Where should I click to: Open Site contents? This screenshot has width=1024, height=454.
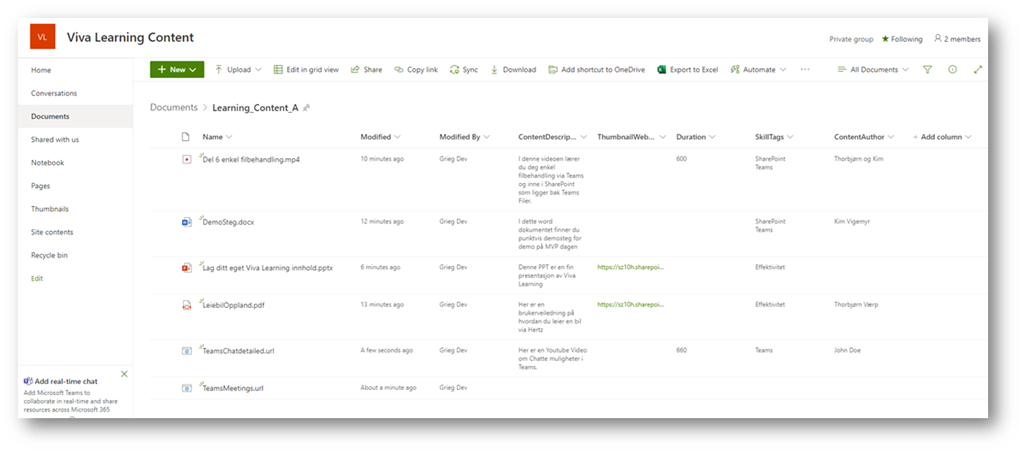(x=52, y=233)
